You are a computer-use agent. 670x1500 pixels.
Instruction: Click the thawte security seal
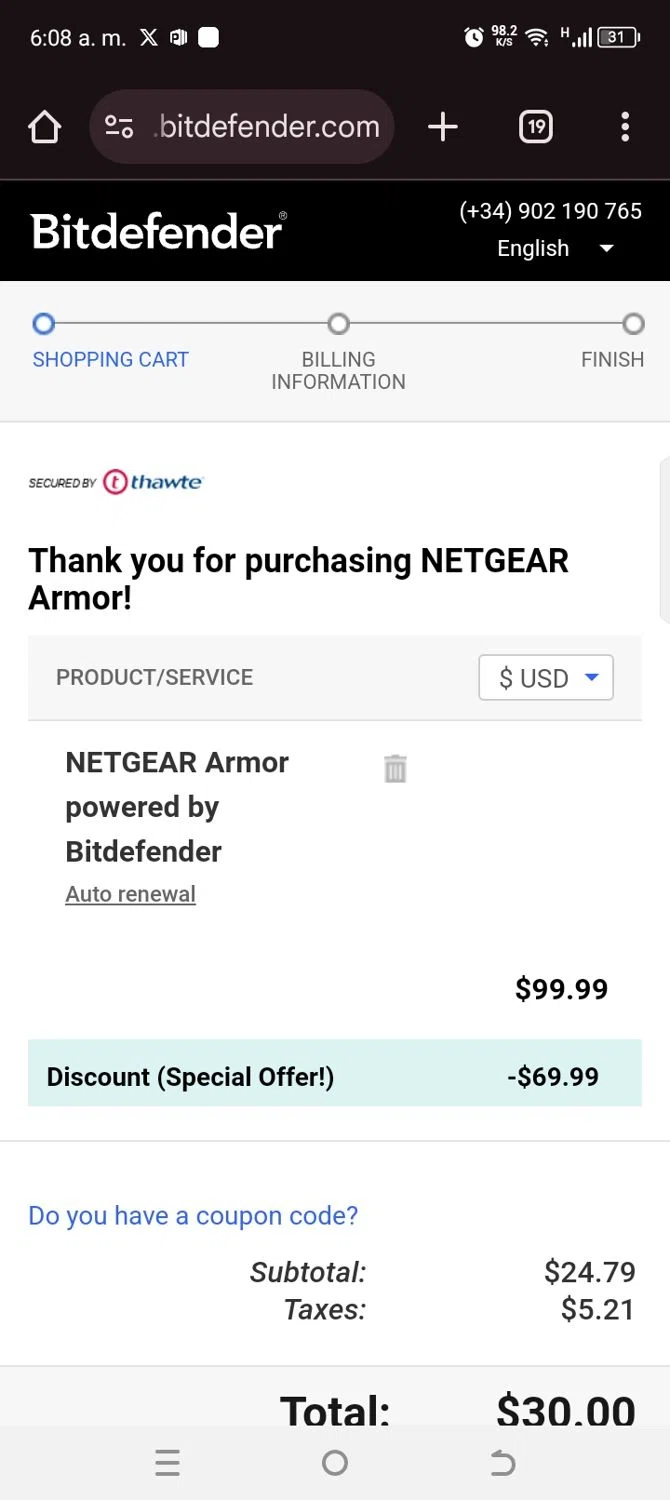click(116, 482)
